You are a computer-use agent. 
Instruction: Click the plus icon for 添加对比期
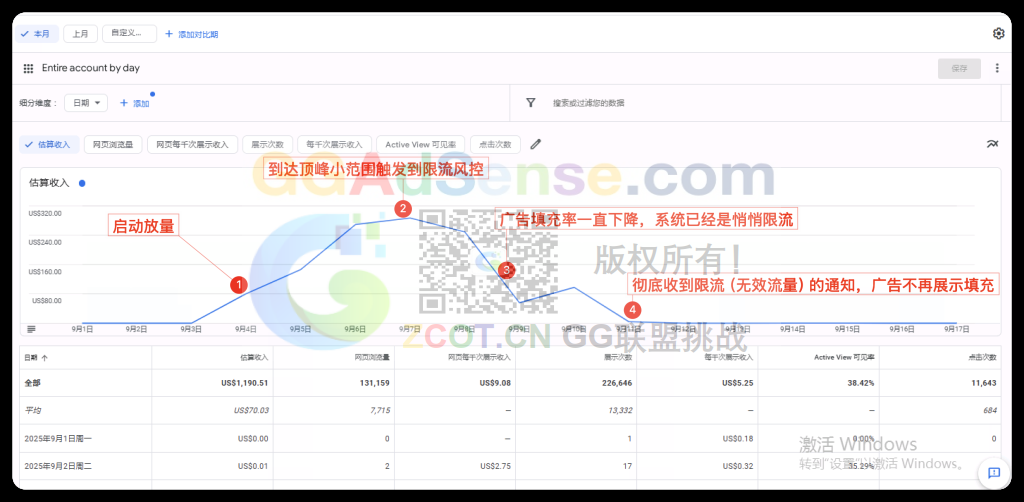[169, 34]
